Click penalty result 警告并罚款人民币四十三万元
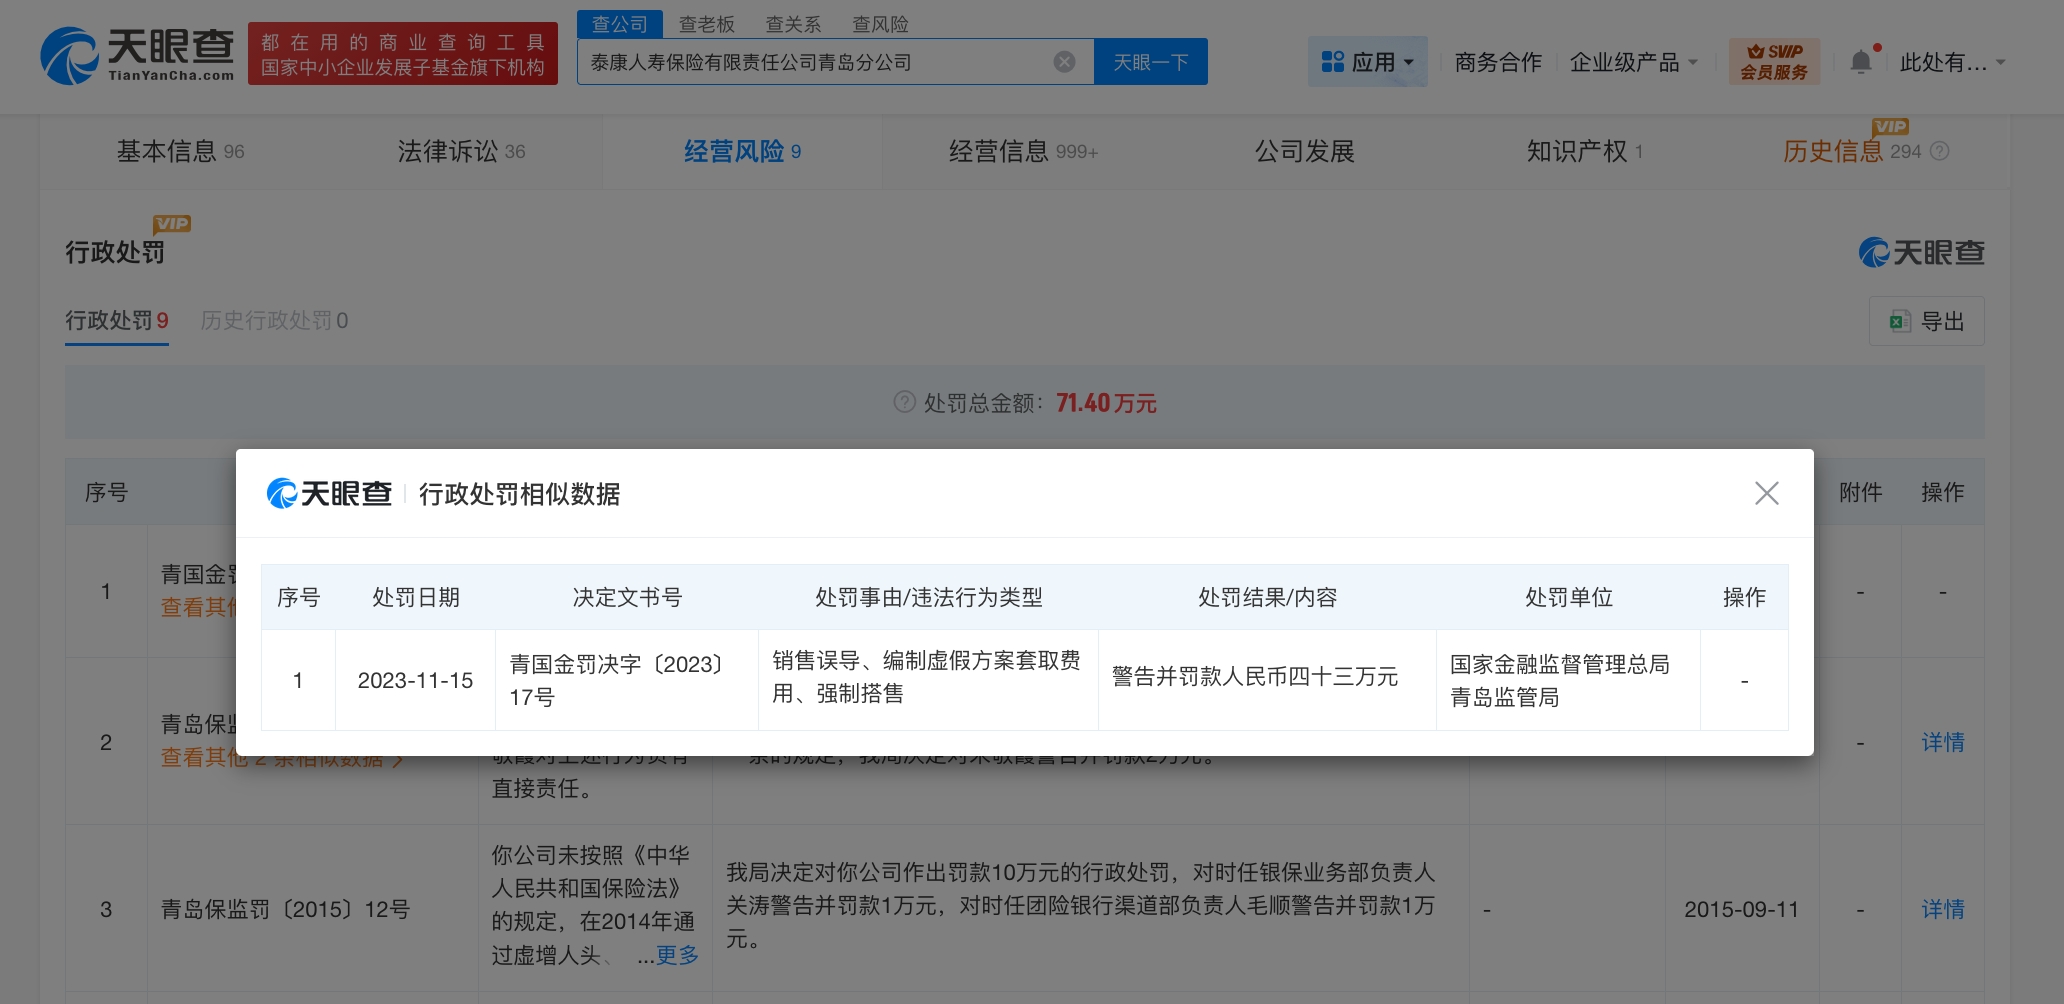The width and height of the screenshot is (2064, 1004). click(1255, 676)
